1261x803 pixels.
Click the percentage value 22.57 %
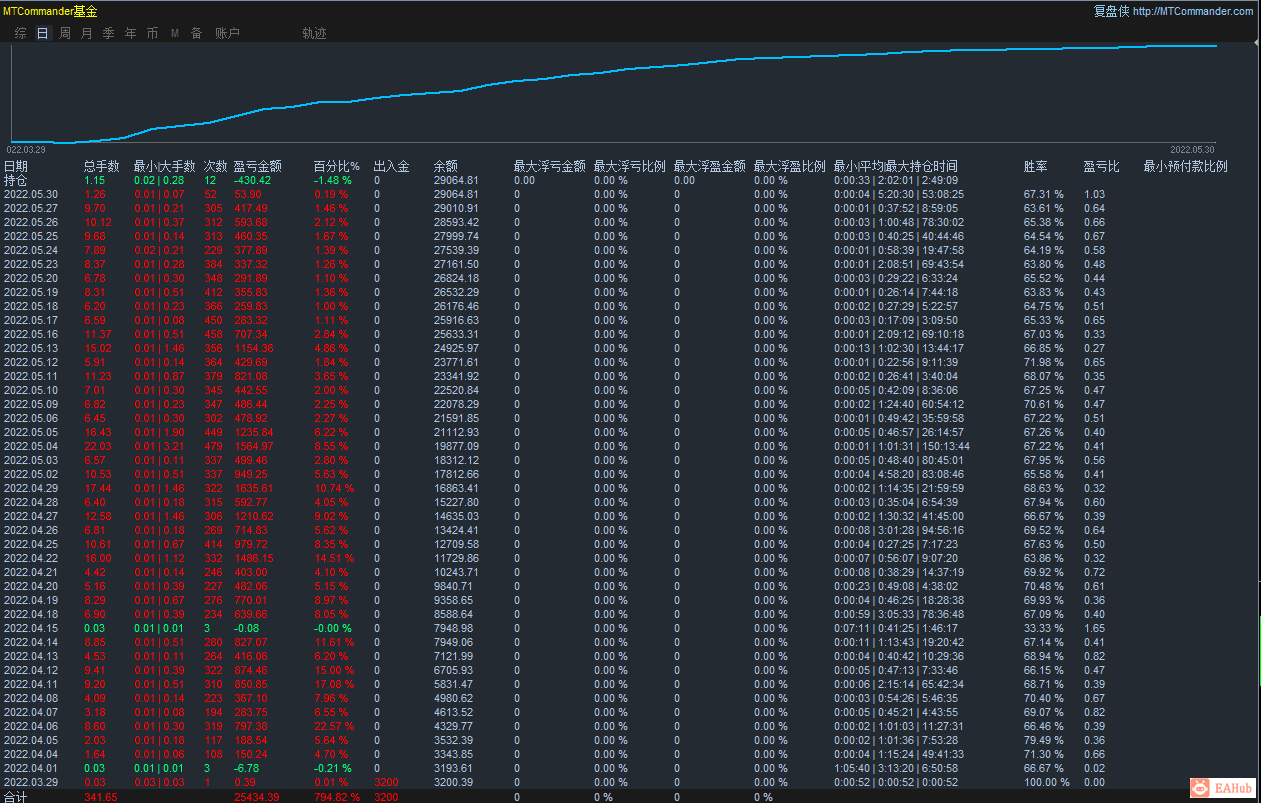(x=334, y=726)
